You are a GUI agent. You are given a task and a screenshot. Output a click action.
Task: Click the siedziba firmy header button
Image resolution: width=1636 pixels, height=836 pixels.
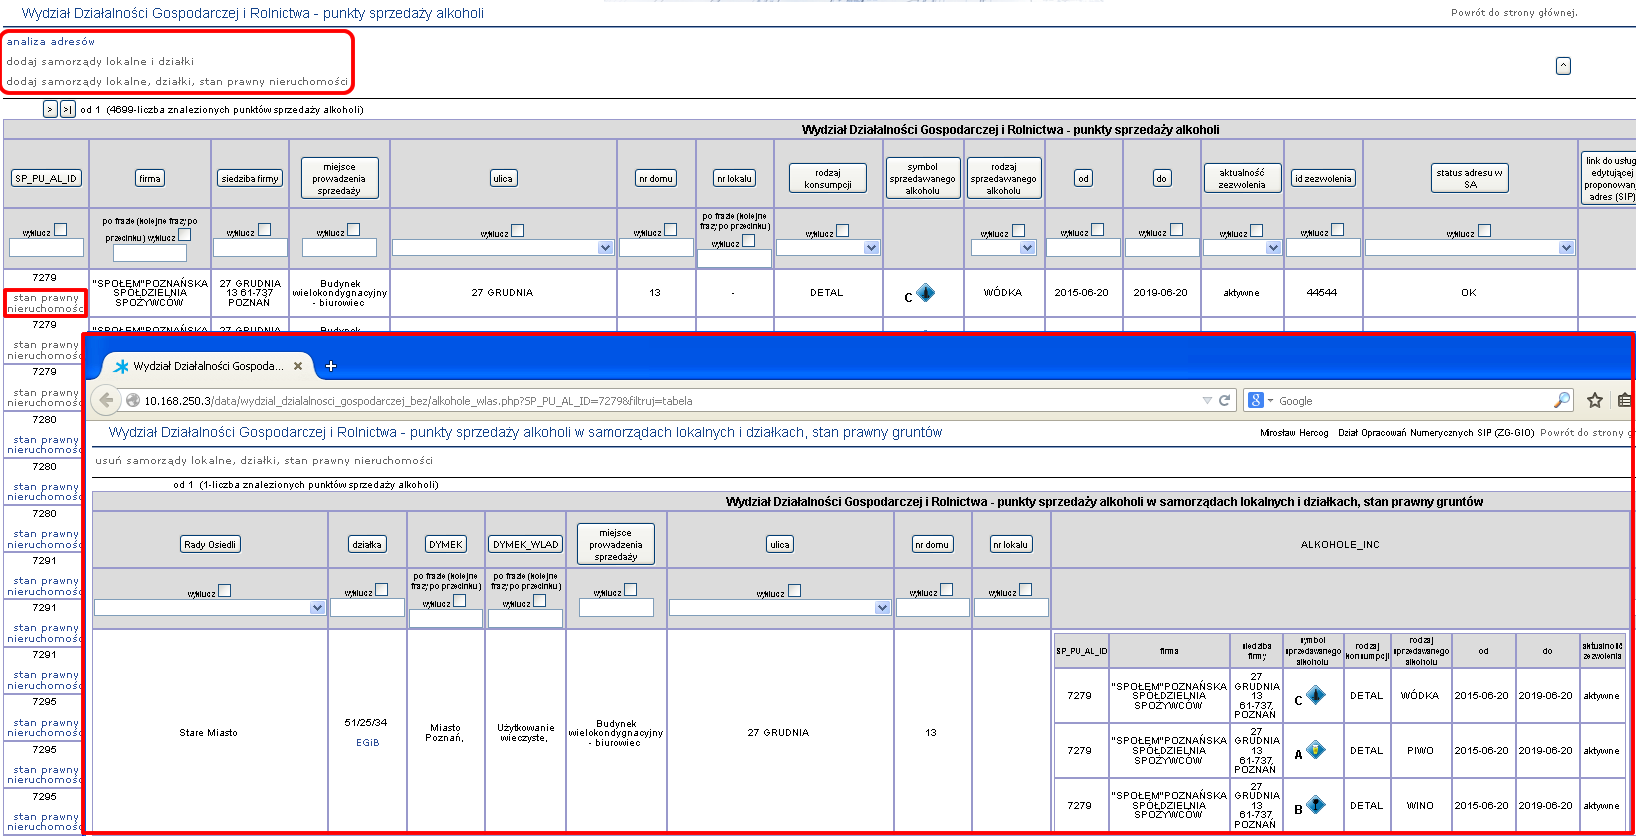pos(250,178)
